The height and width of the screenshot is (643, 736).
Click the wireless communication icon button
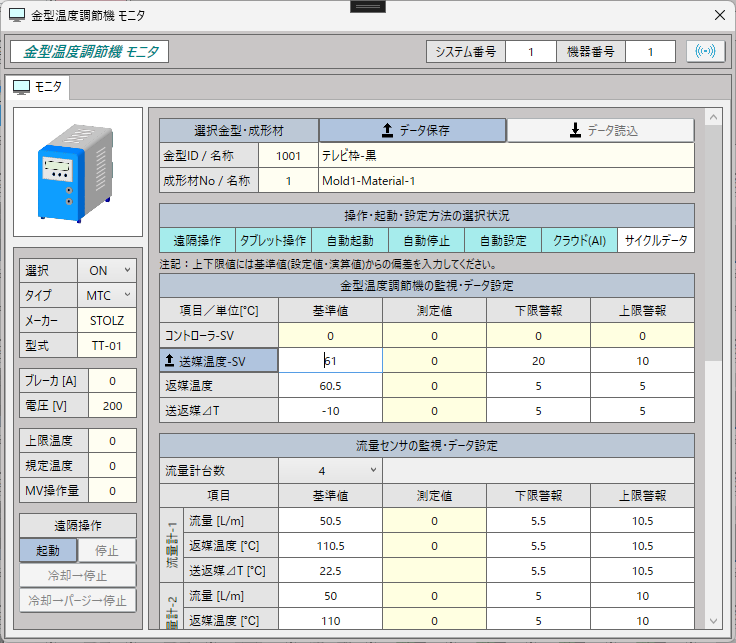(x=705, y=51)
